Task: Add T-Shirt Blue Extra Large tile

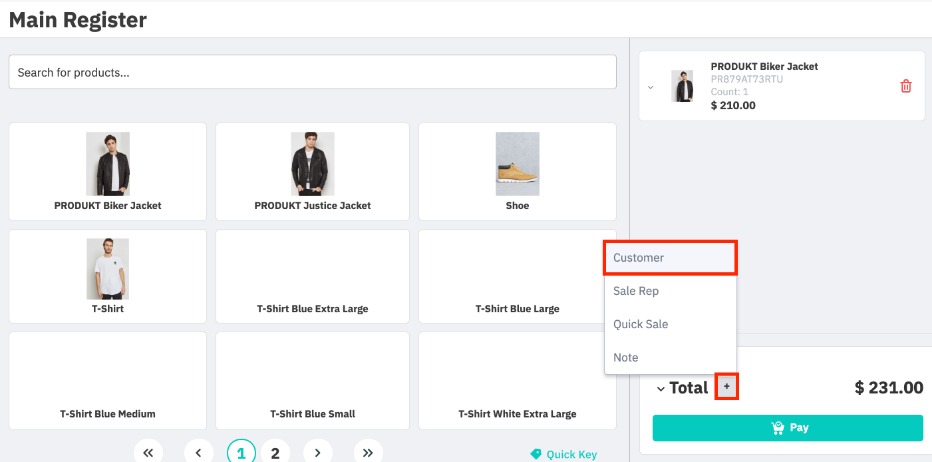Action: [313, 276]
